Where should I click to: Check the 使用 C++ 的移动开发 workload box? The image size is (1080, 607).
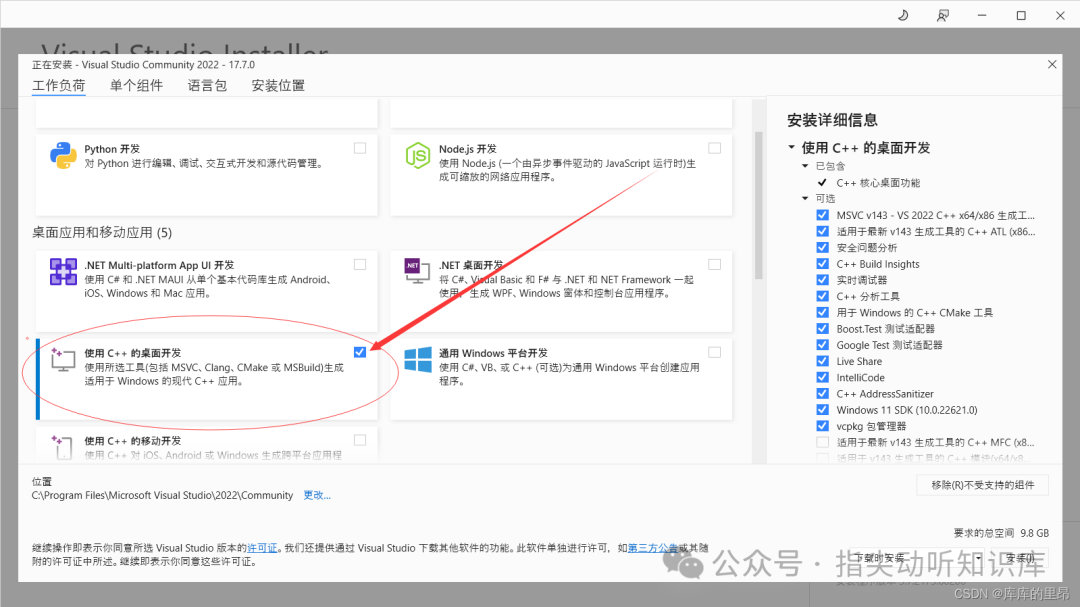click(x=360, y=440)
